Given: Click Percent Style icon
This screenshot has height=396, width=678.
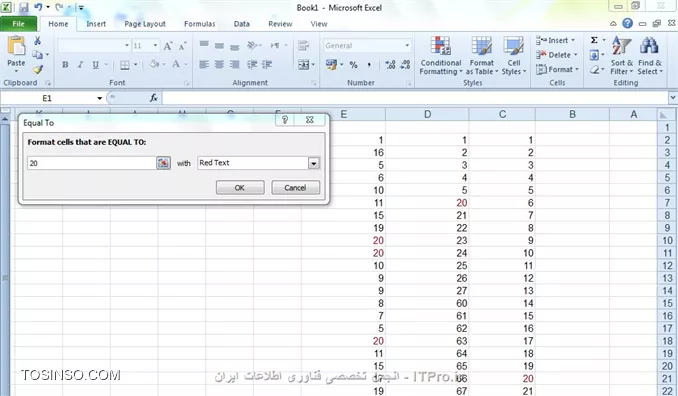Looking at the screenshot, I should pos(354,65).
